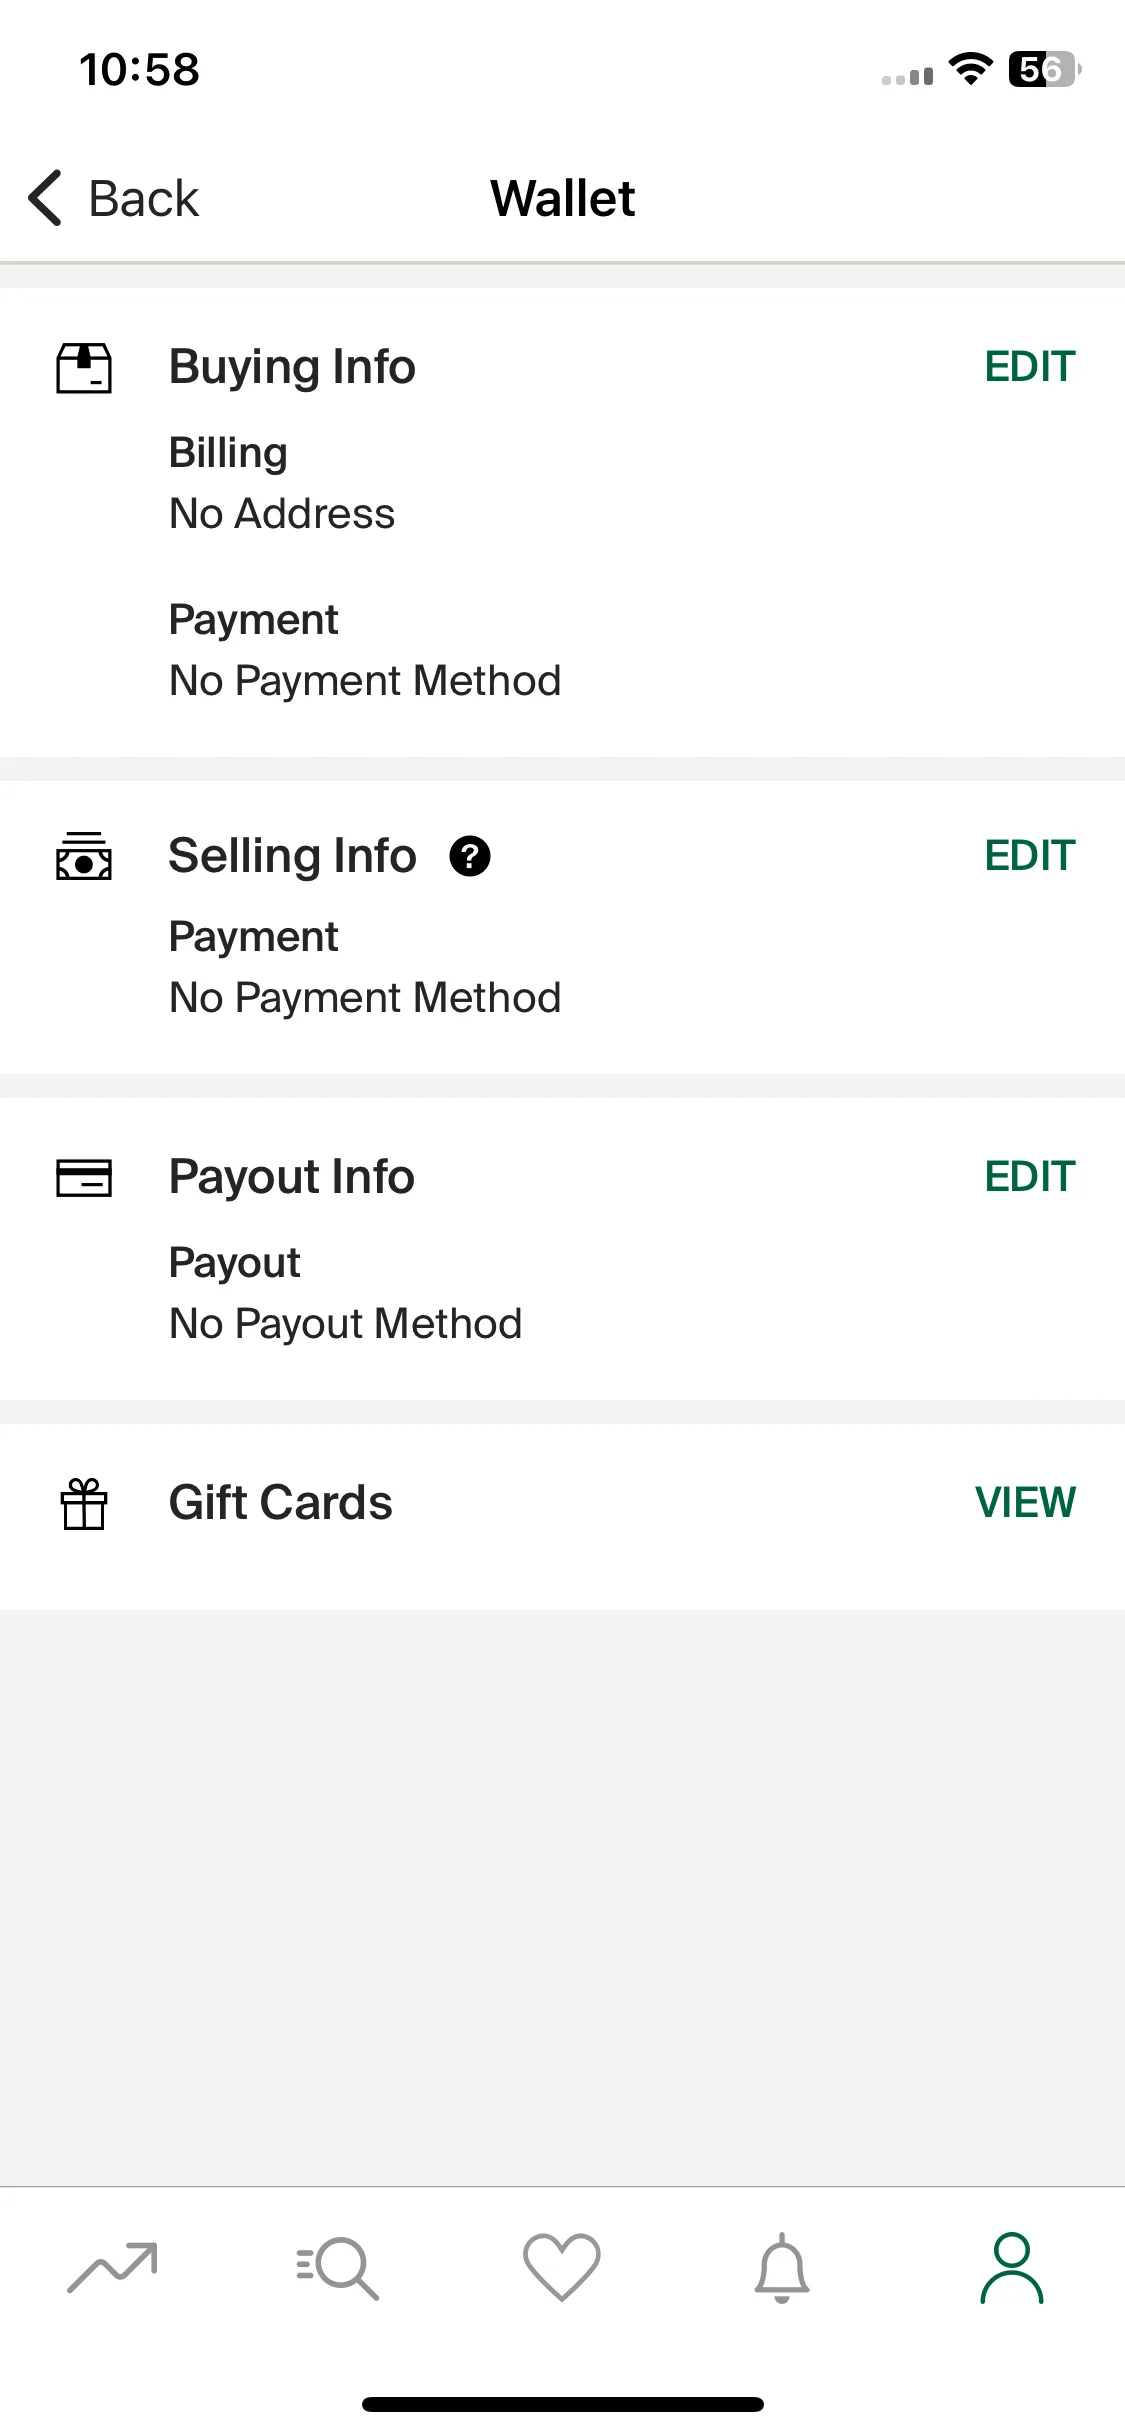1125x2436 pixels.
Task: Open the profile person tab icon
Action: pyautogui.click(x=1012, y=2267)
